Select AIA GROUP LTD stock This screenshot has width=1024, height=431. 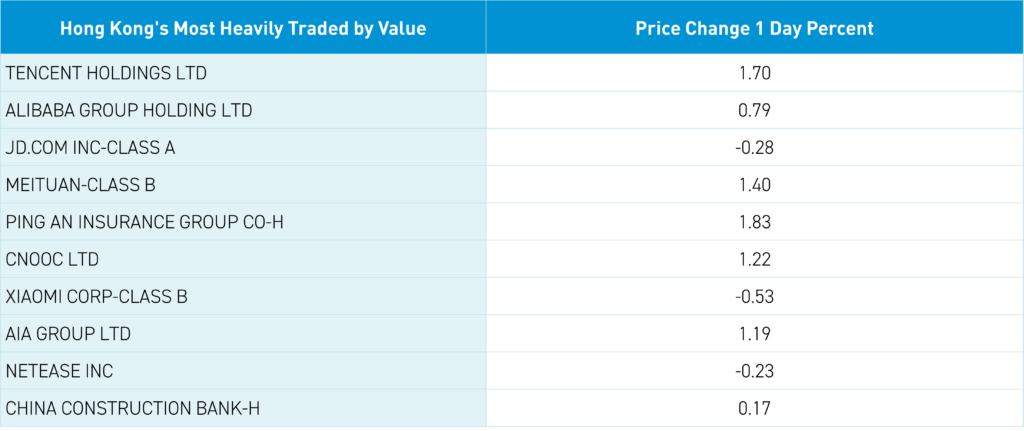click(68, 333)
